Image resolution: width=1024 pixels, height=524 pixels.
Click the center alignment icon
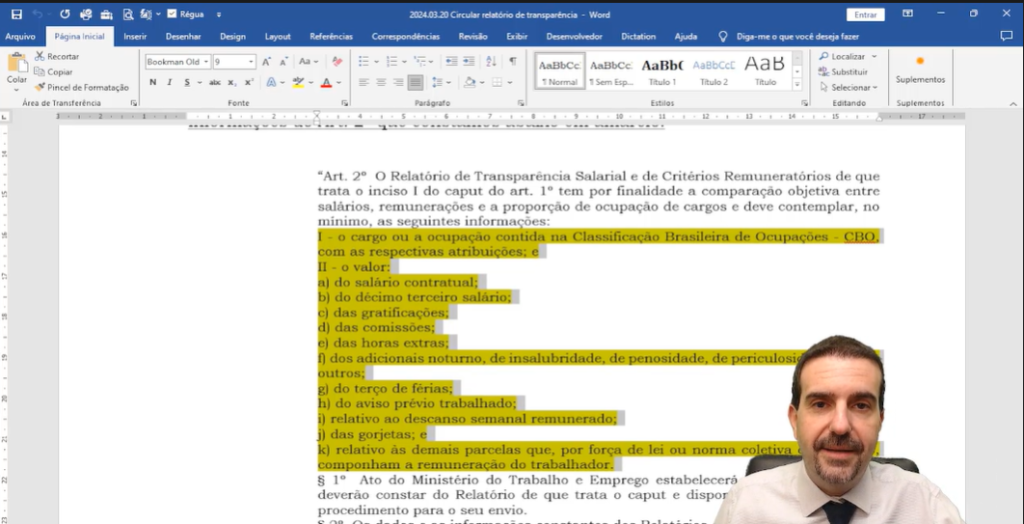point(381,83)
